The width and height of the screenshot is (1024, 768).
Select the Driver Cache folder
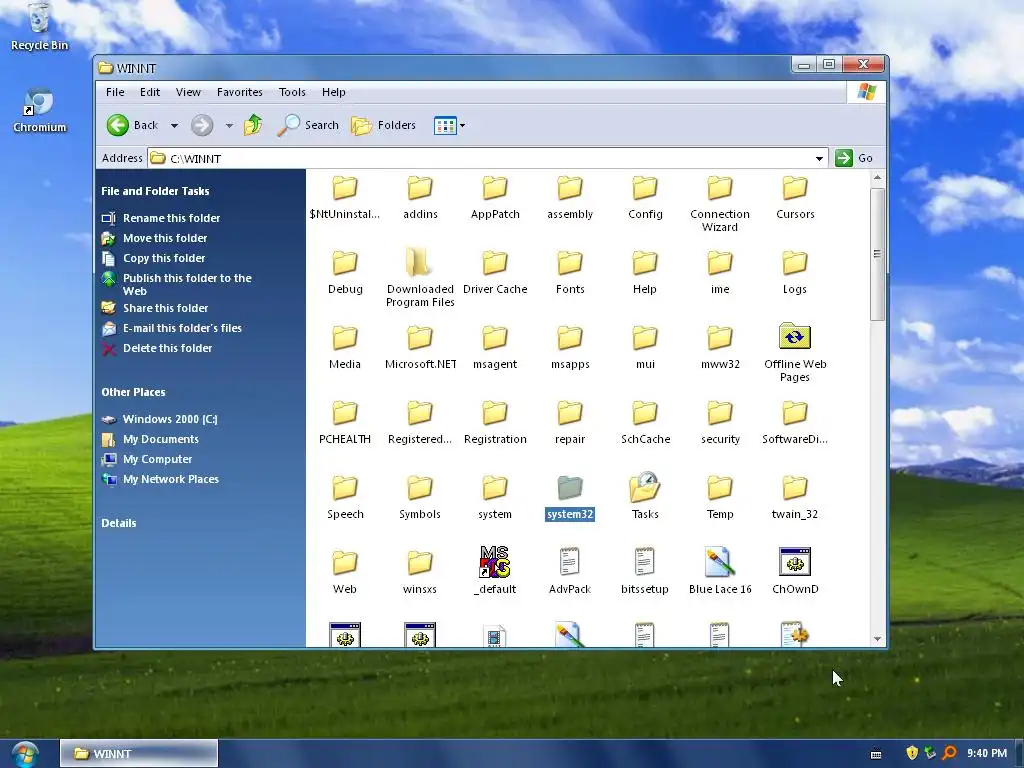494,272
